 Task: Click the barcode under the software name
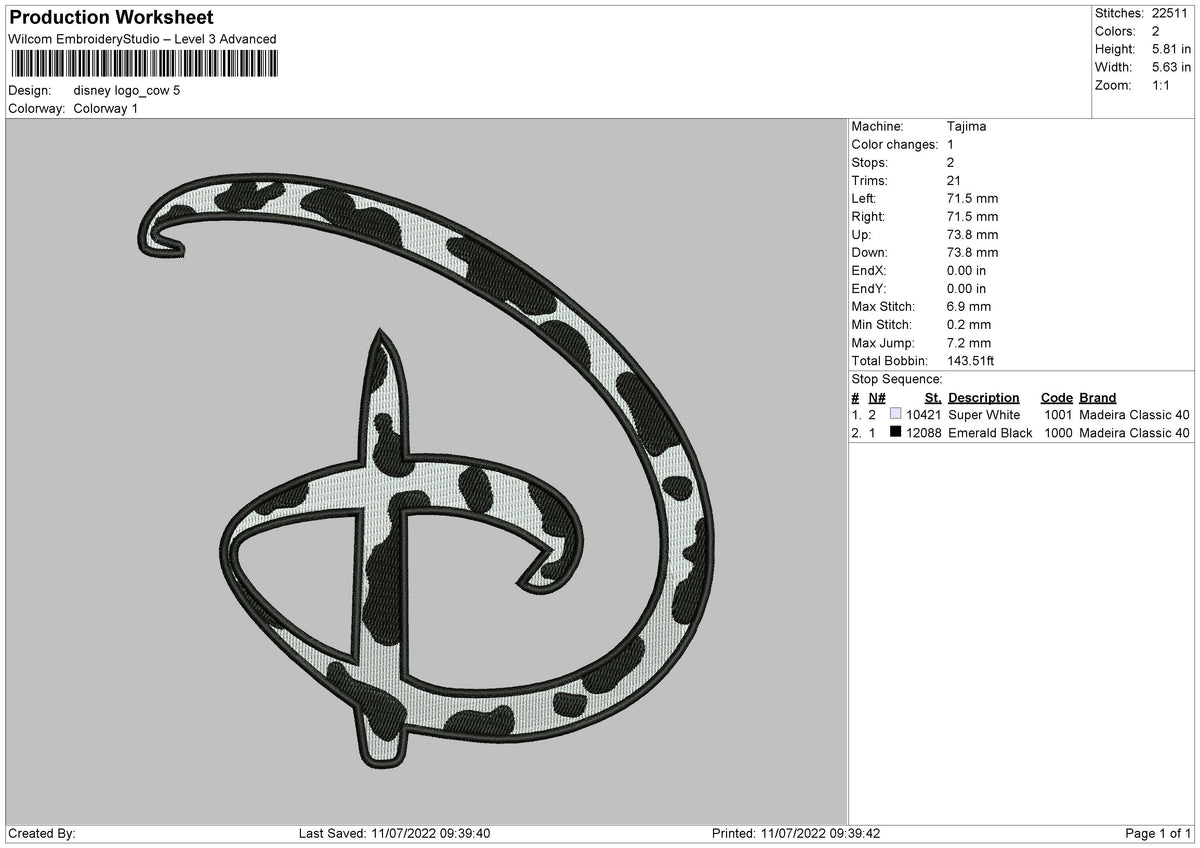point(145,64)
